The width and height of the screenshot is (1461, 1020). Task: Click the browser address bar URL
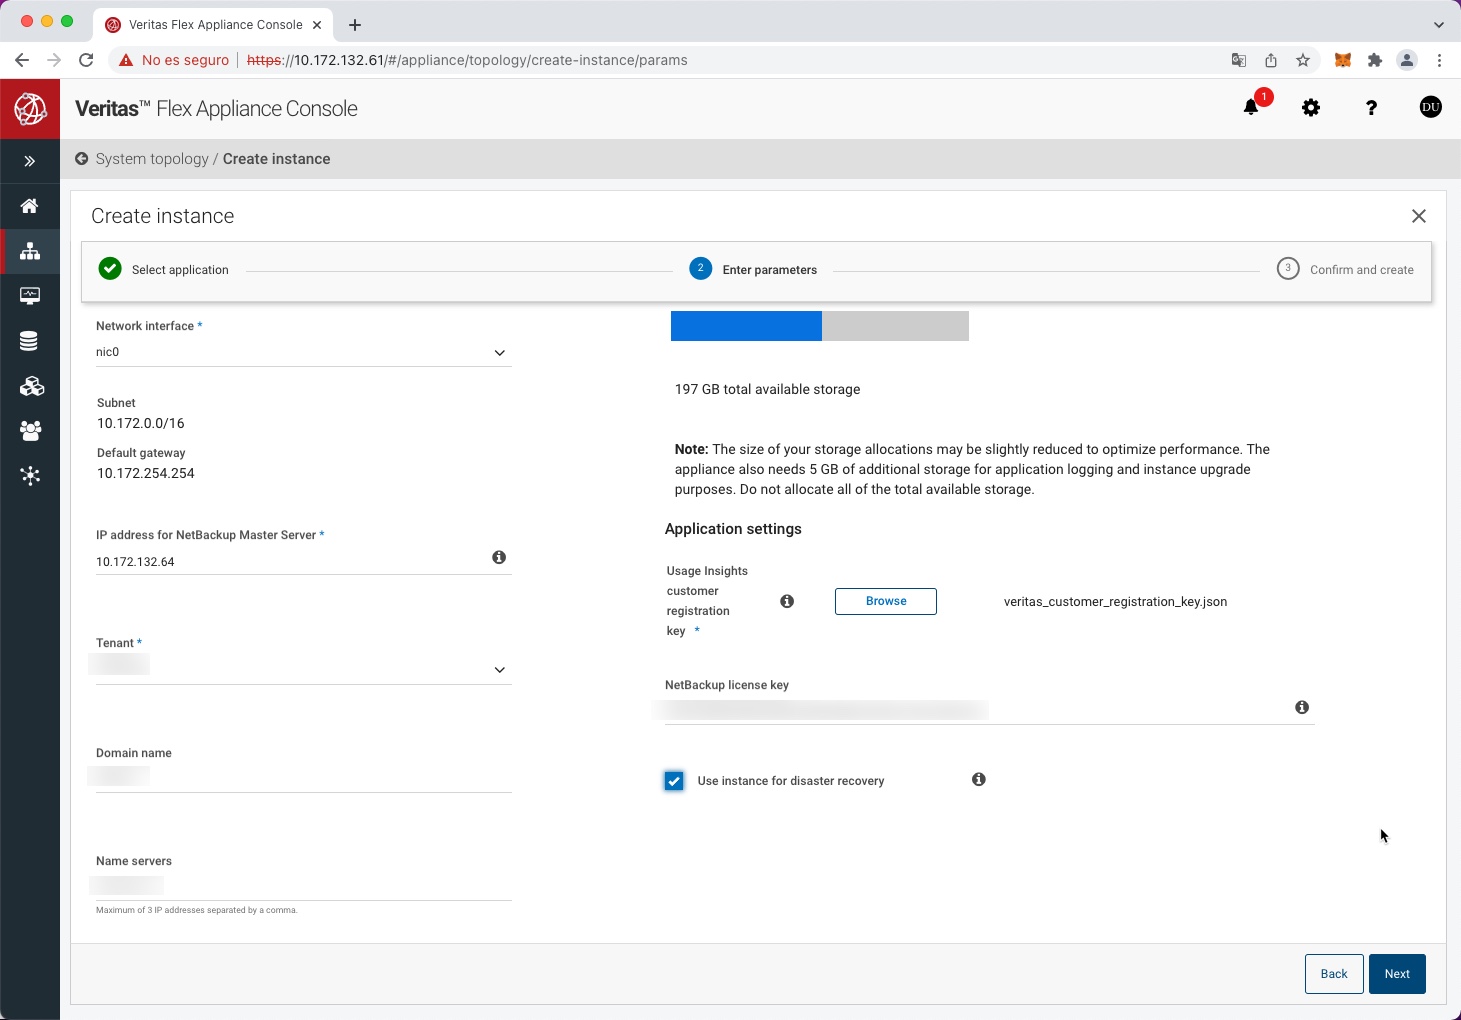[467, 60]
